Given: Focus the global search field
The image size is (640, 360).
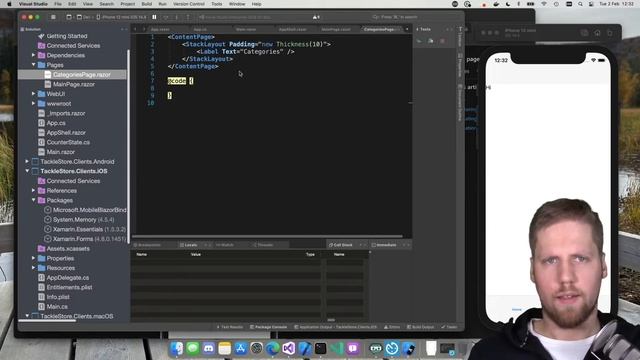Looking at the screenshot, I should point(395,17).
